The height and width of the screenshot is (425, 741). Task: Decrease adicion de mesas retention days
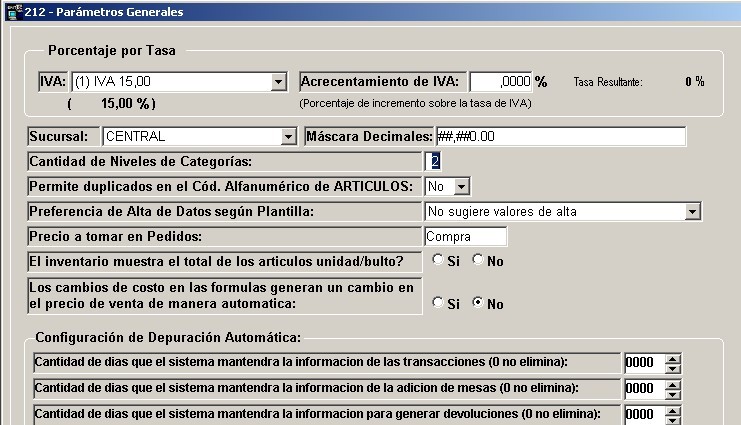point(672,394)
